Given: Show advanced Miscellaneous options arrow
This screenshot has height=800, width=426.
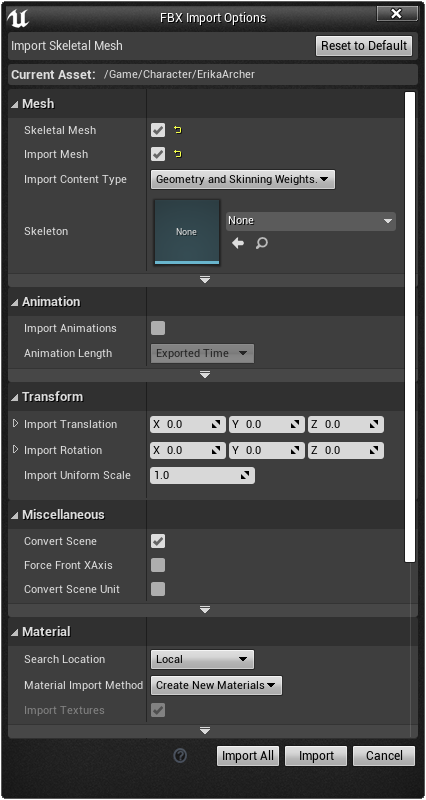Looking at the screenshot, I should [205, 610].
